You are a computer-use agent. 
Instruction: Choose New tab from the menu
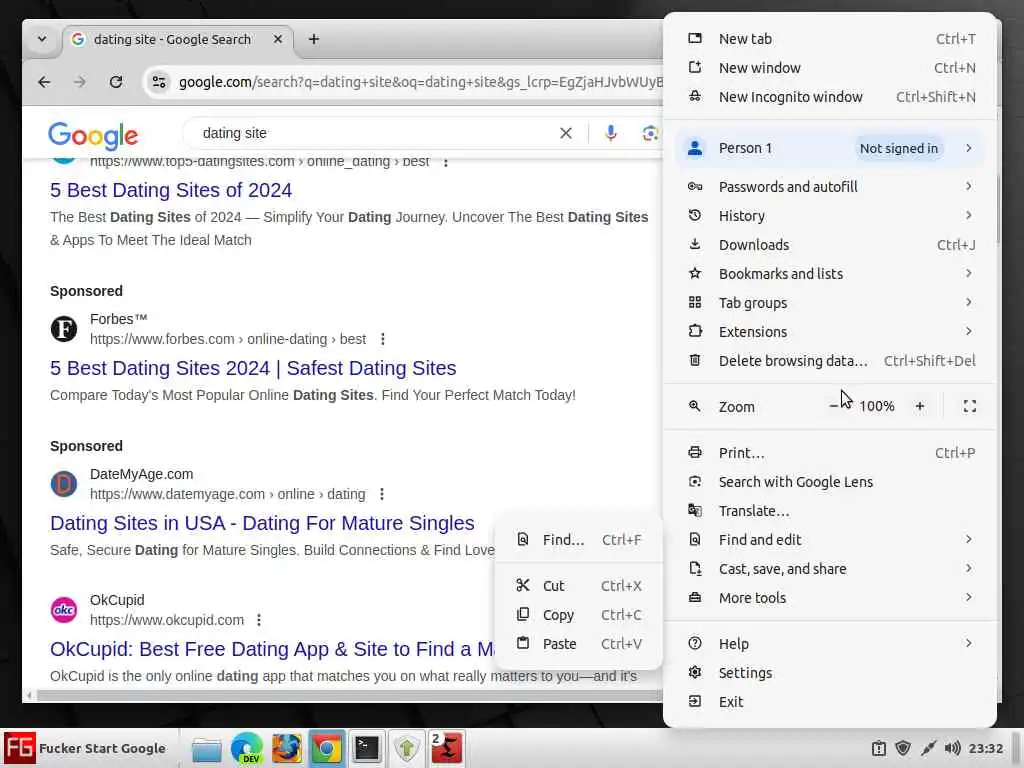(x=831, y=39)
